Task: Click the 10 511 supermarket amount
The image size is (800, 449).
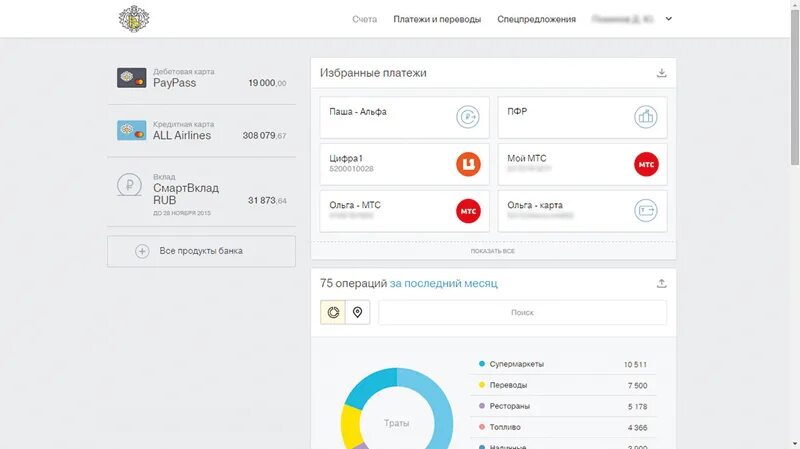Action: pos(635,364)
